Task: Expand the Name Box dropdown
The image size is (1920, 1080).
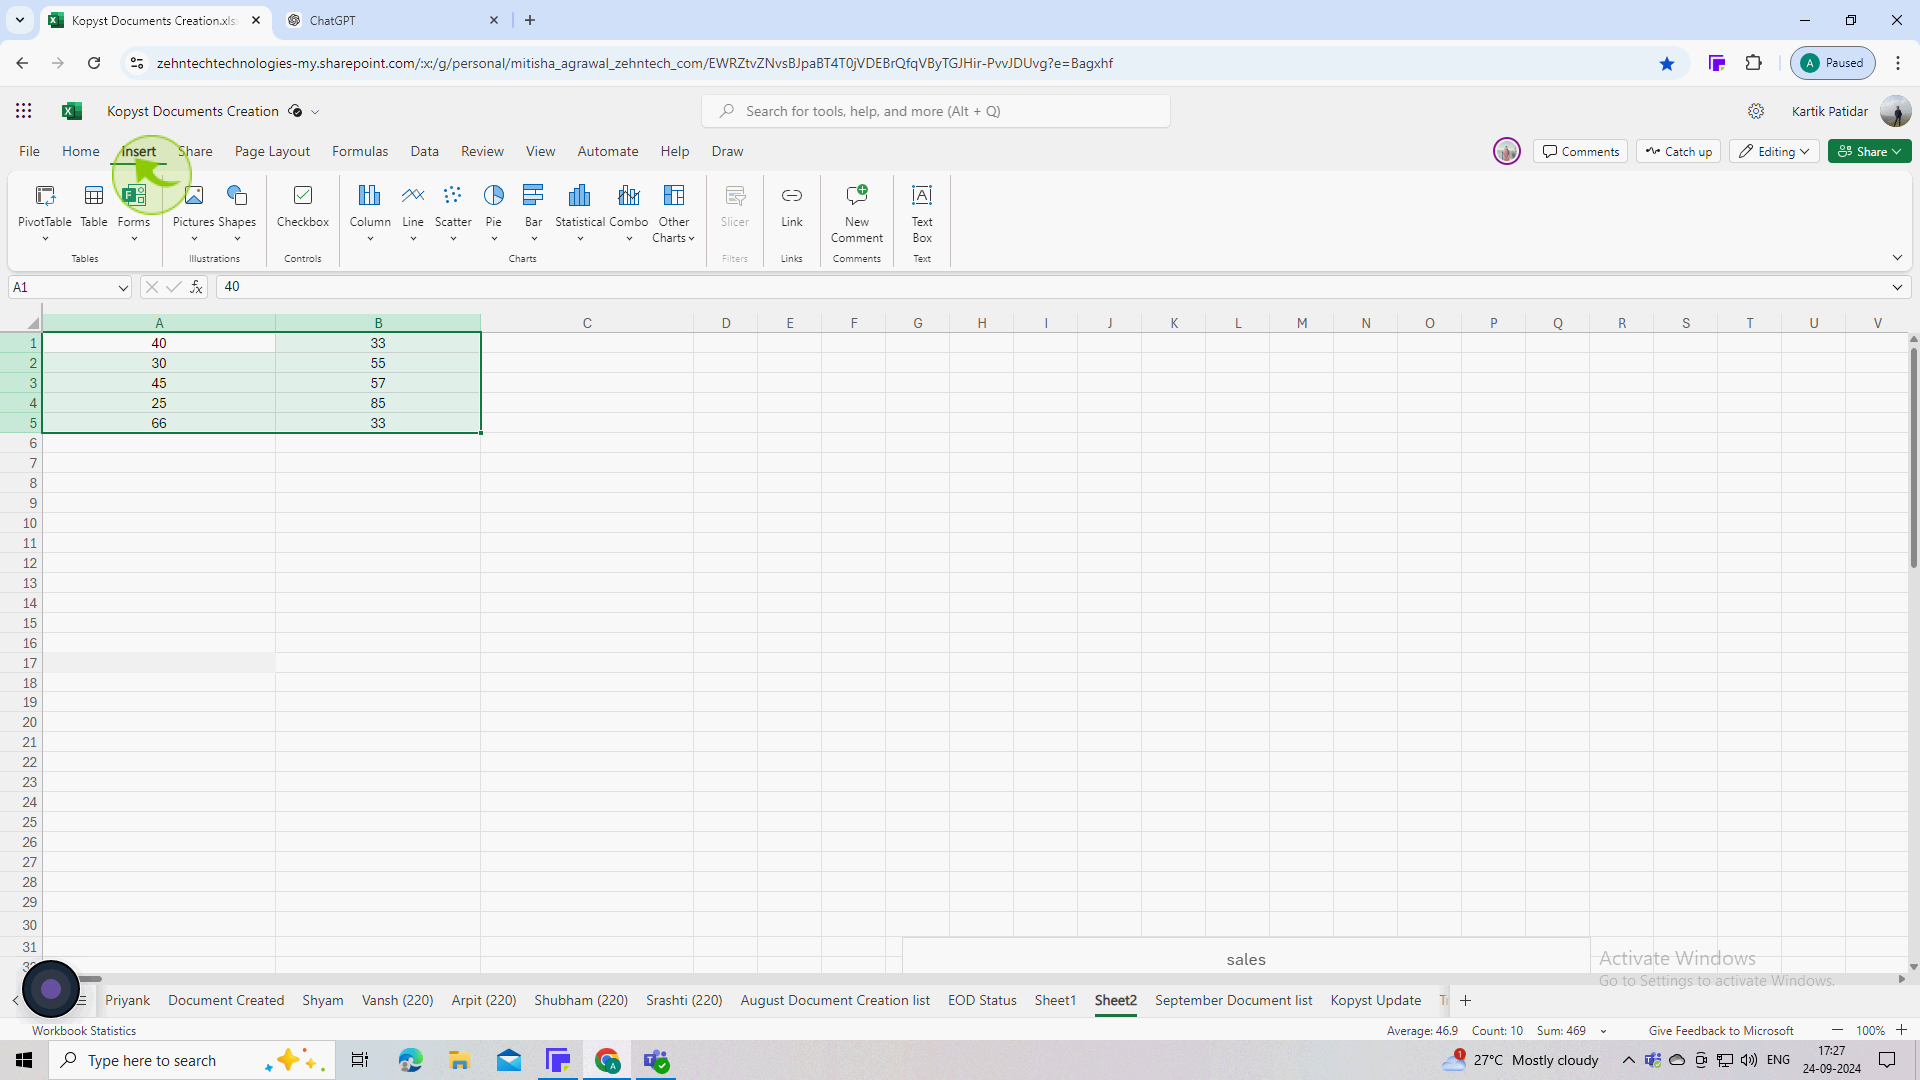Action: click(122, 288)
